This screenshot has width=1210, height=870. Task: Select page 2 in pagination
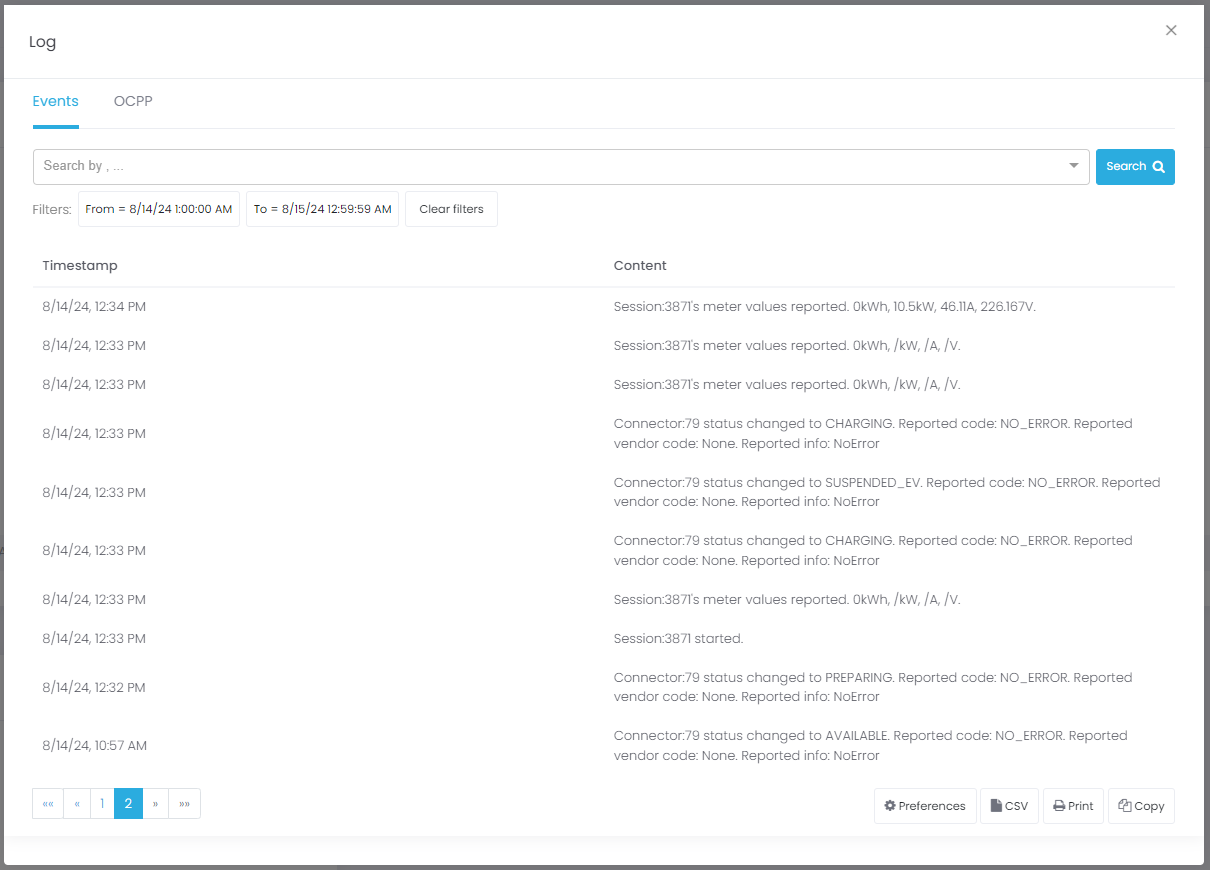(128, 804)
